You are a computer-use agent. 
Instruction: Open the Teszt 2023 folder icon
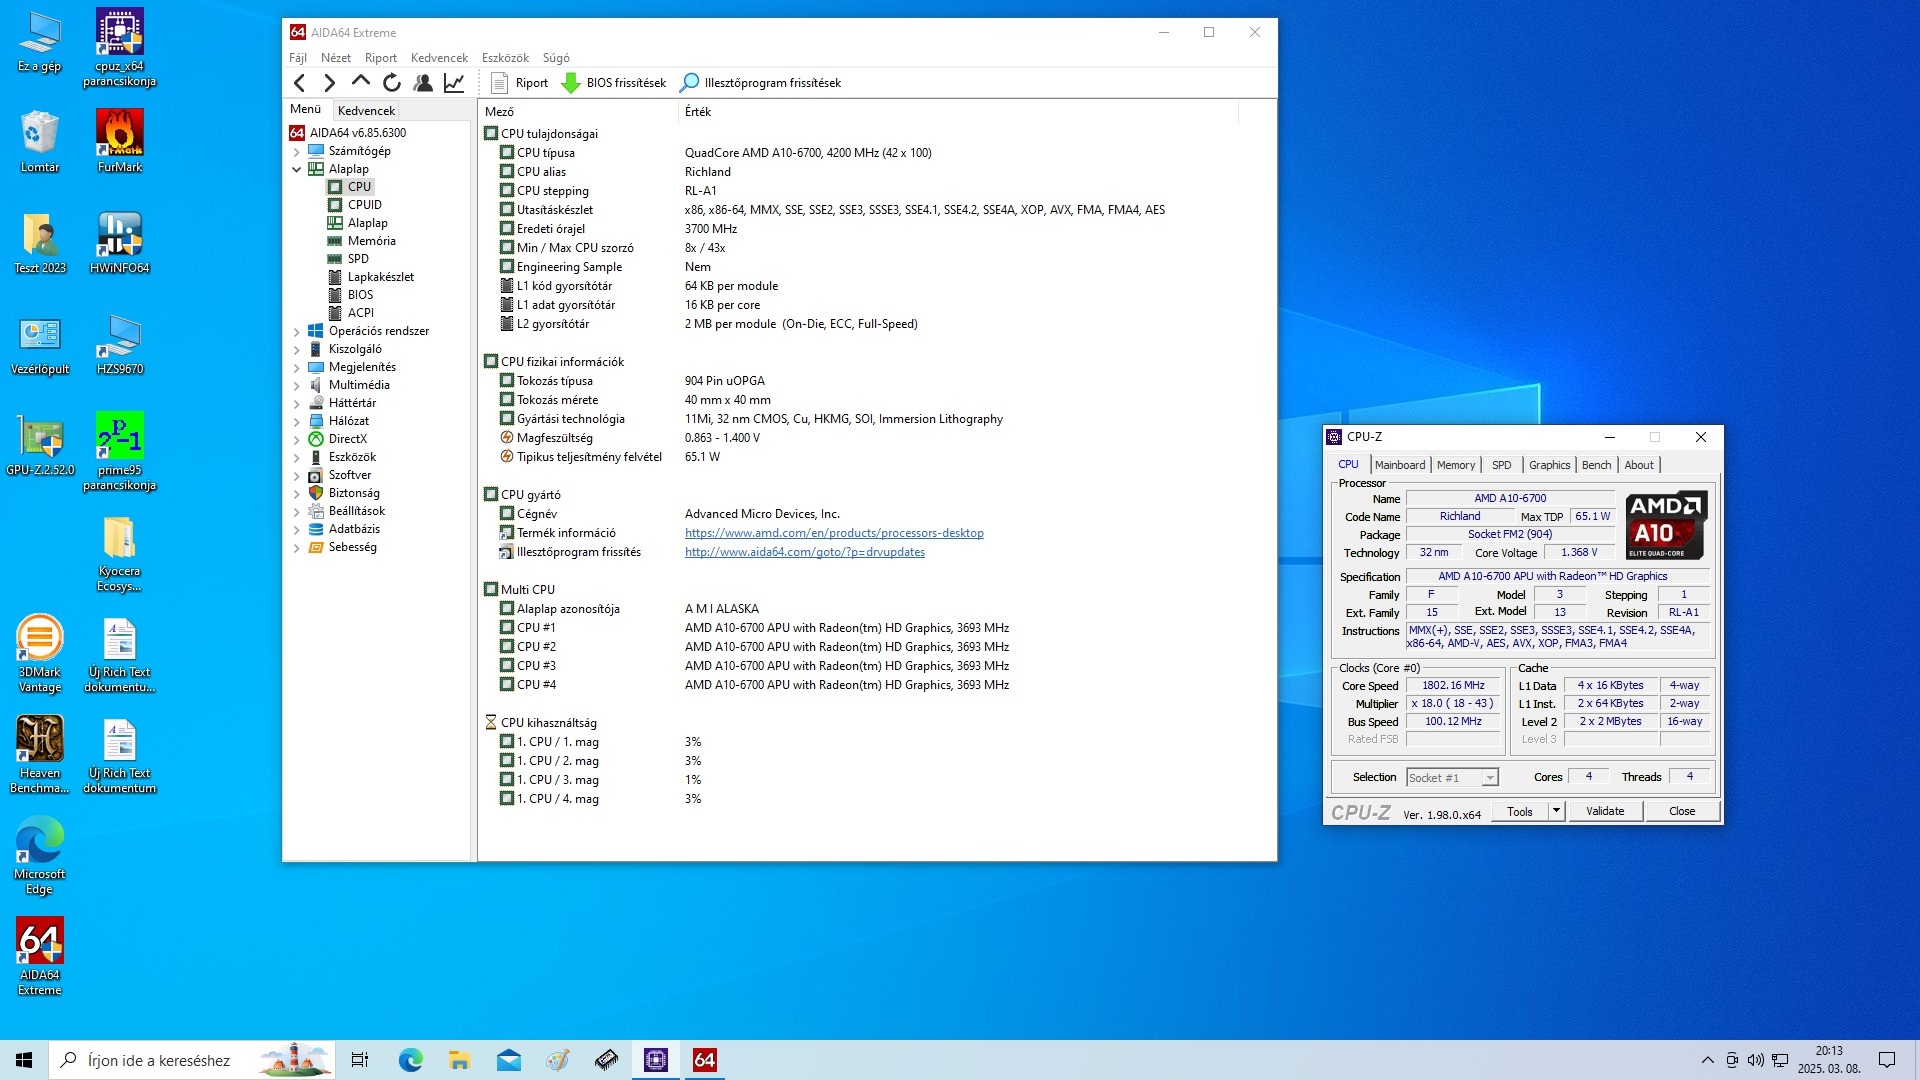(40, 242)
